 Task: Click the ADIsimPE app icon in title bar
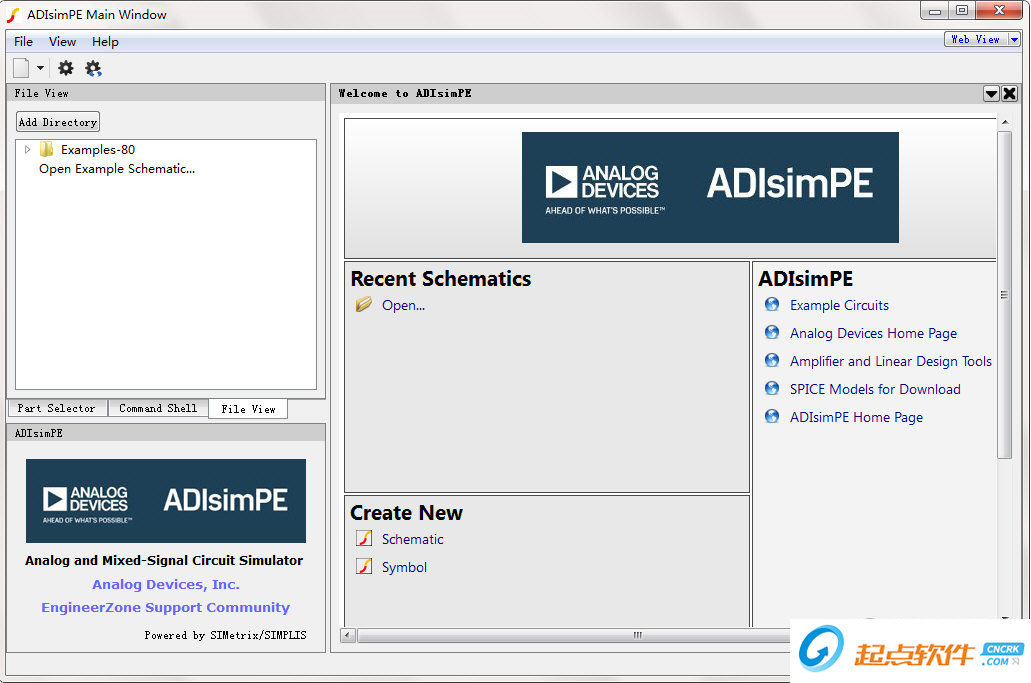point(13,14)
